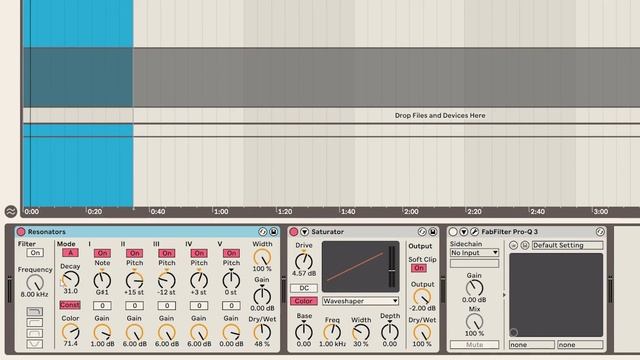Click 'Drop Files and Devices Here' area

tap(440, 116)
